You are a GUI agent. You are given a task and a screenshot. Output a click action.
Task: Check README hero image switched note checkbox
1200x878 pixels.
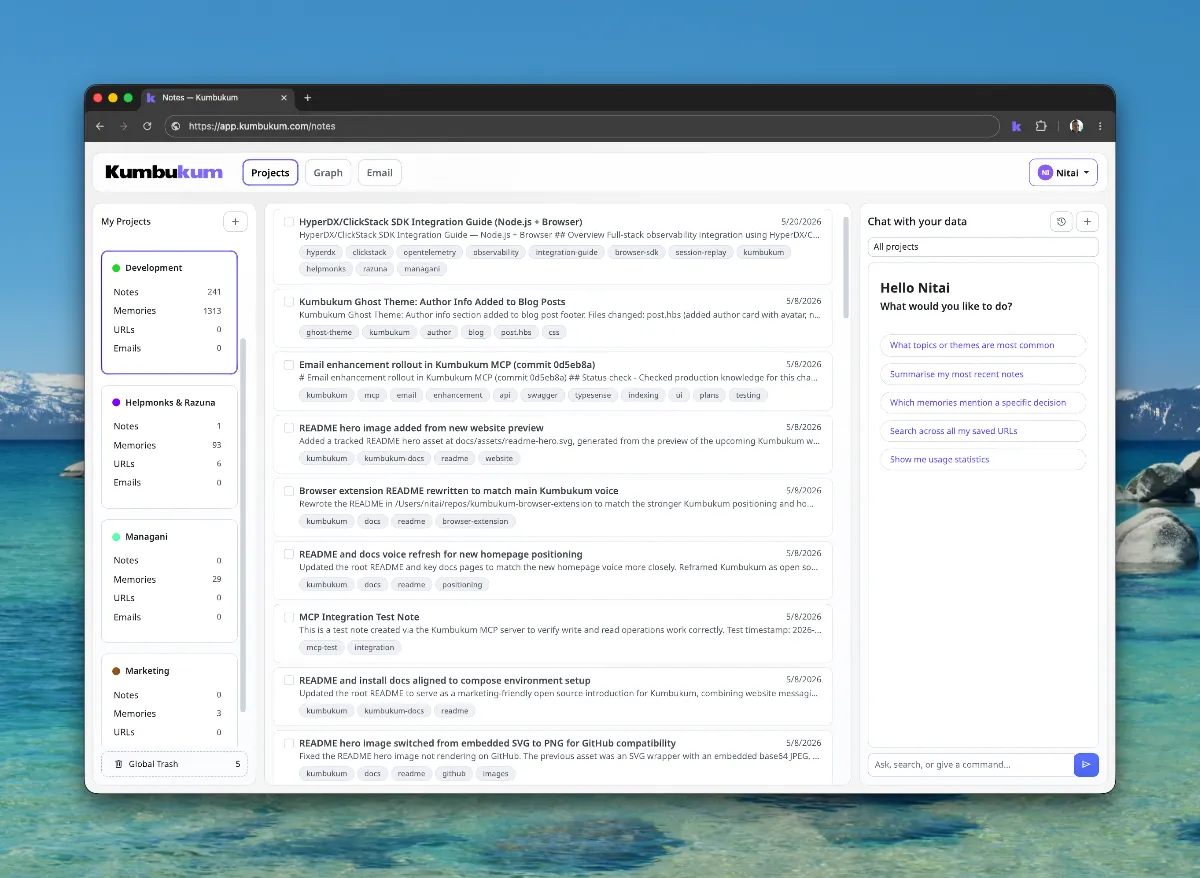[288, 743]
